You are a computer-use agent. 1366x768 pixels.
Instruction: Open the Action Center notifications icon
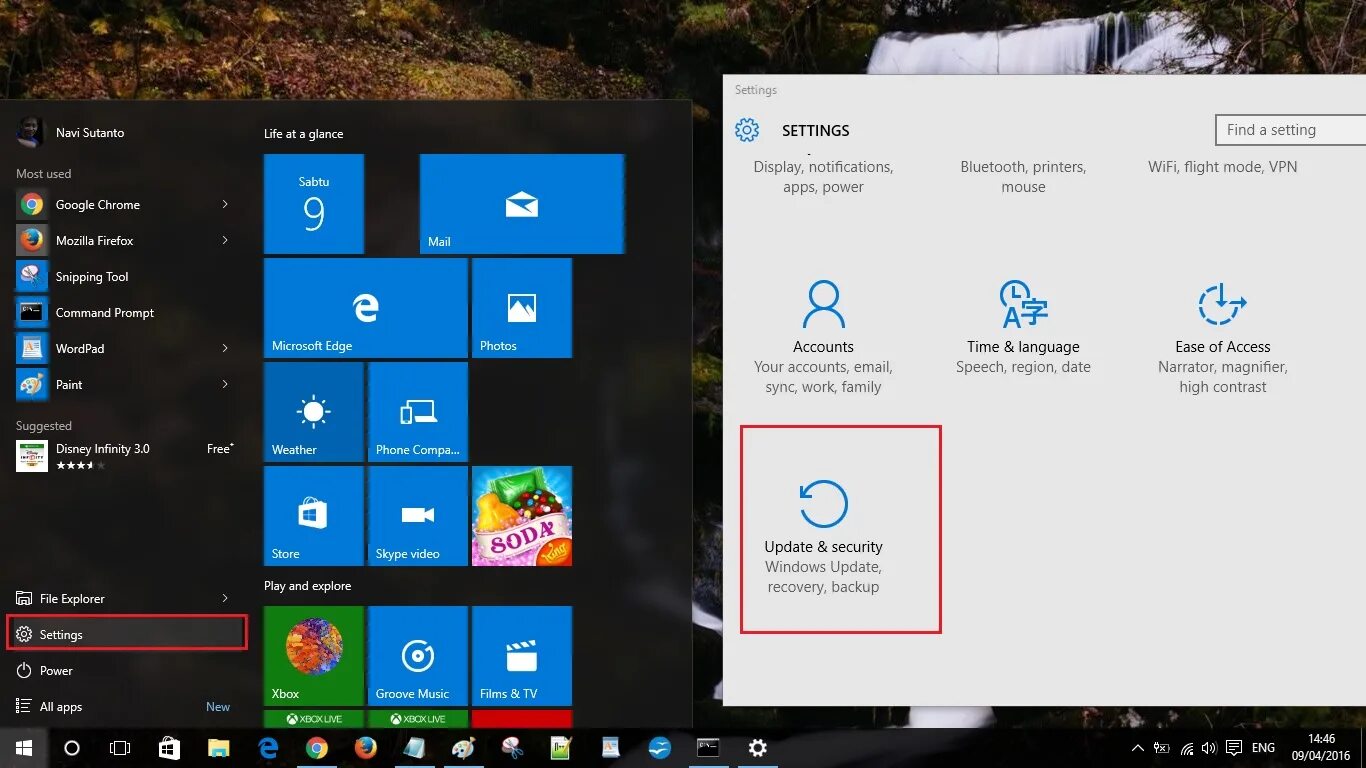click(1234, 748)
